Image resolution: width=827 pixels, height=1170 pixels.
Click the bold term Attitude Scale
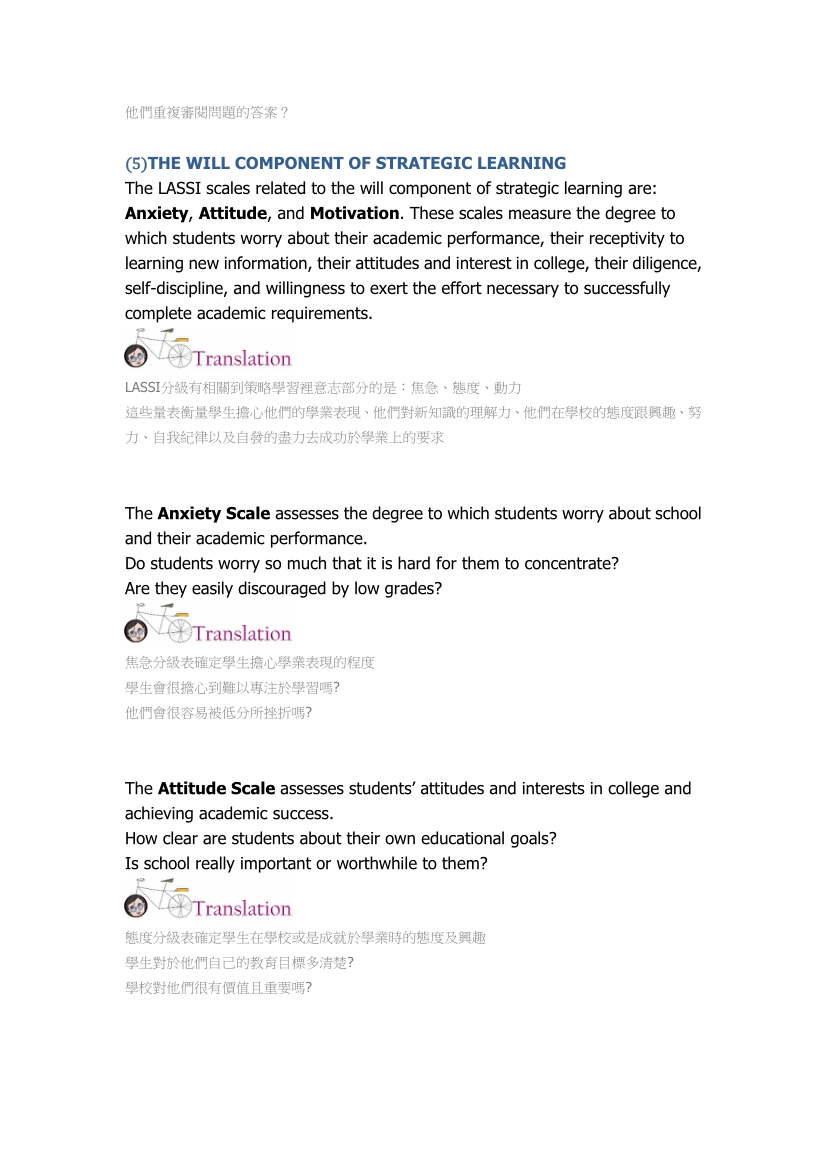pos(216,788)
